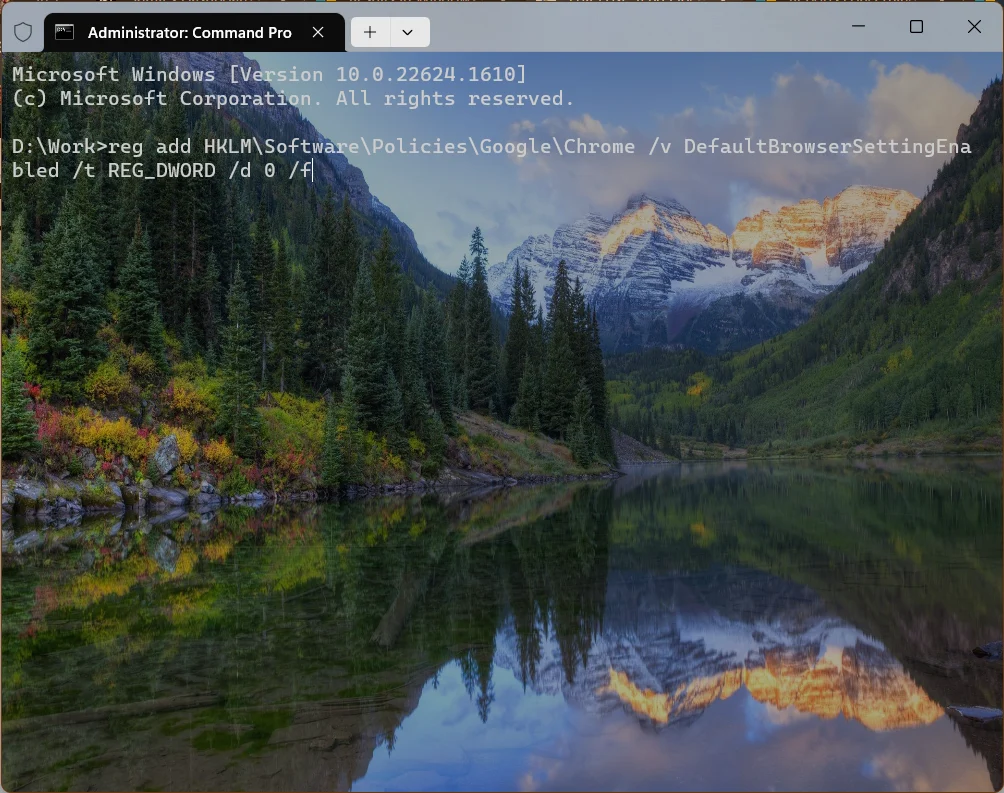
Task: Click the administrator shield icon
Action: click(23, 31)
